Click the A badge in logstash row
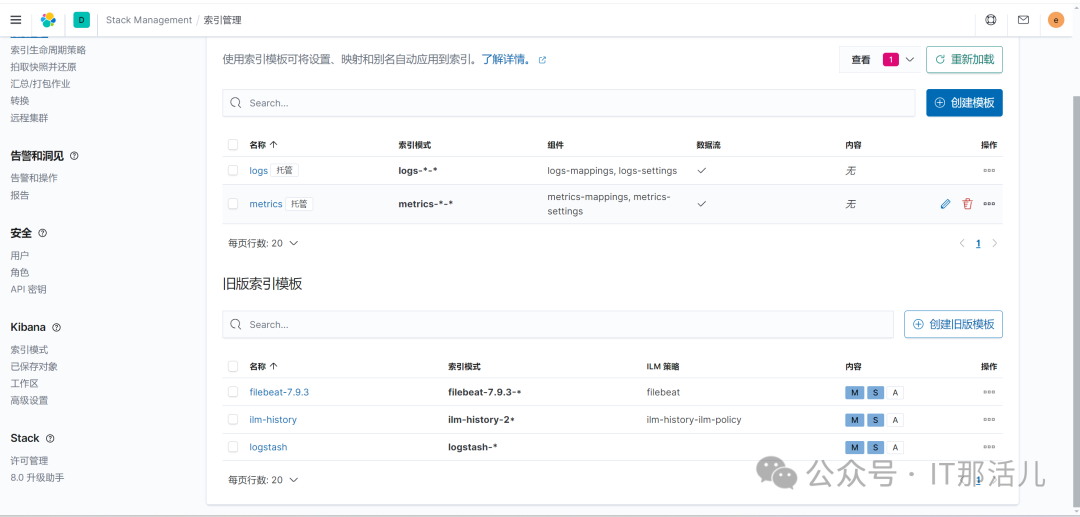This screenshot has width=1080, height=517. (895, 447)
